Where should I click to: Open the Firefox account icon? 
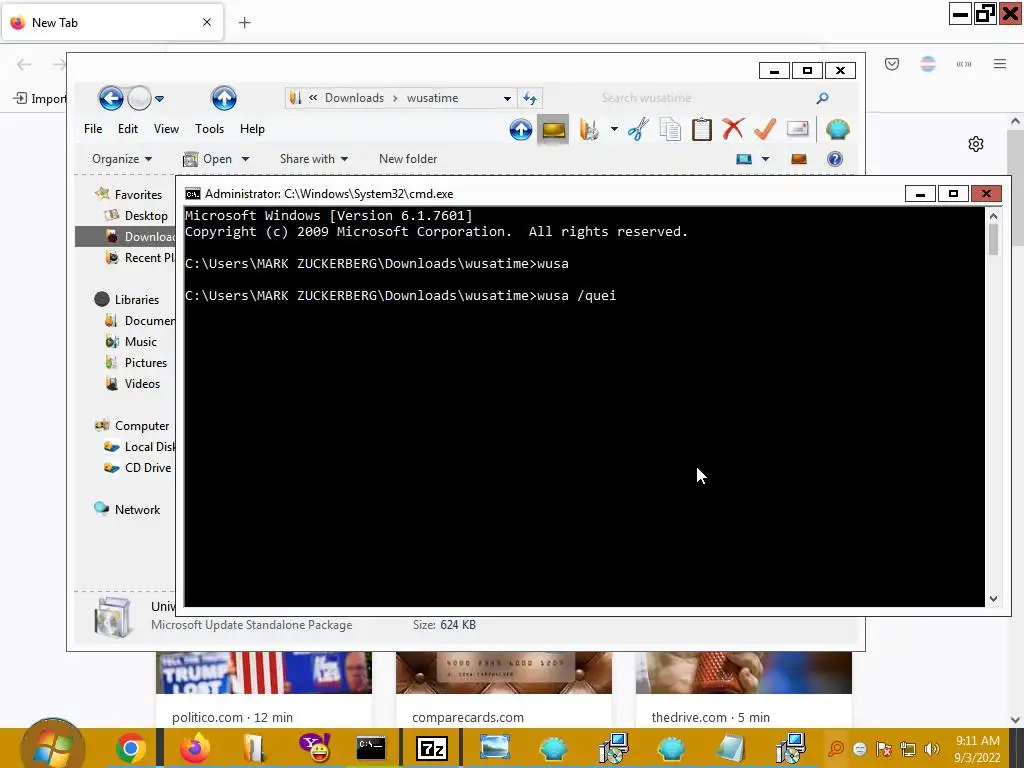[927, 64]
